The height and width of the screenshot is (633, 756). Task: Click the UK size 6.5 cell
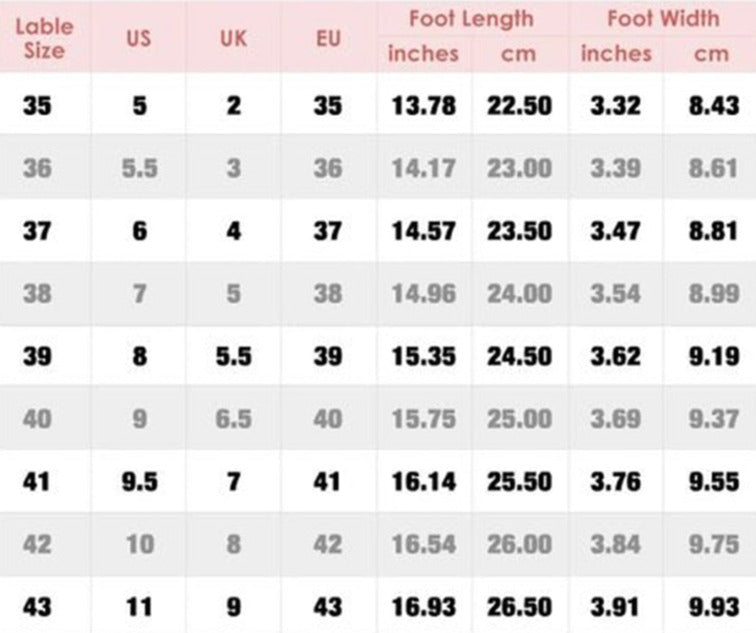233,419
